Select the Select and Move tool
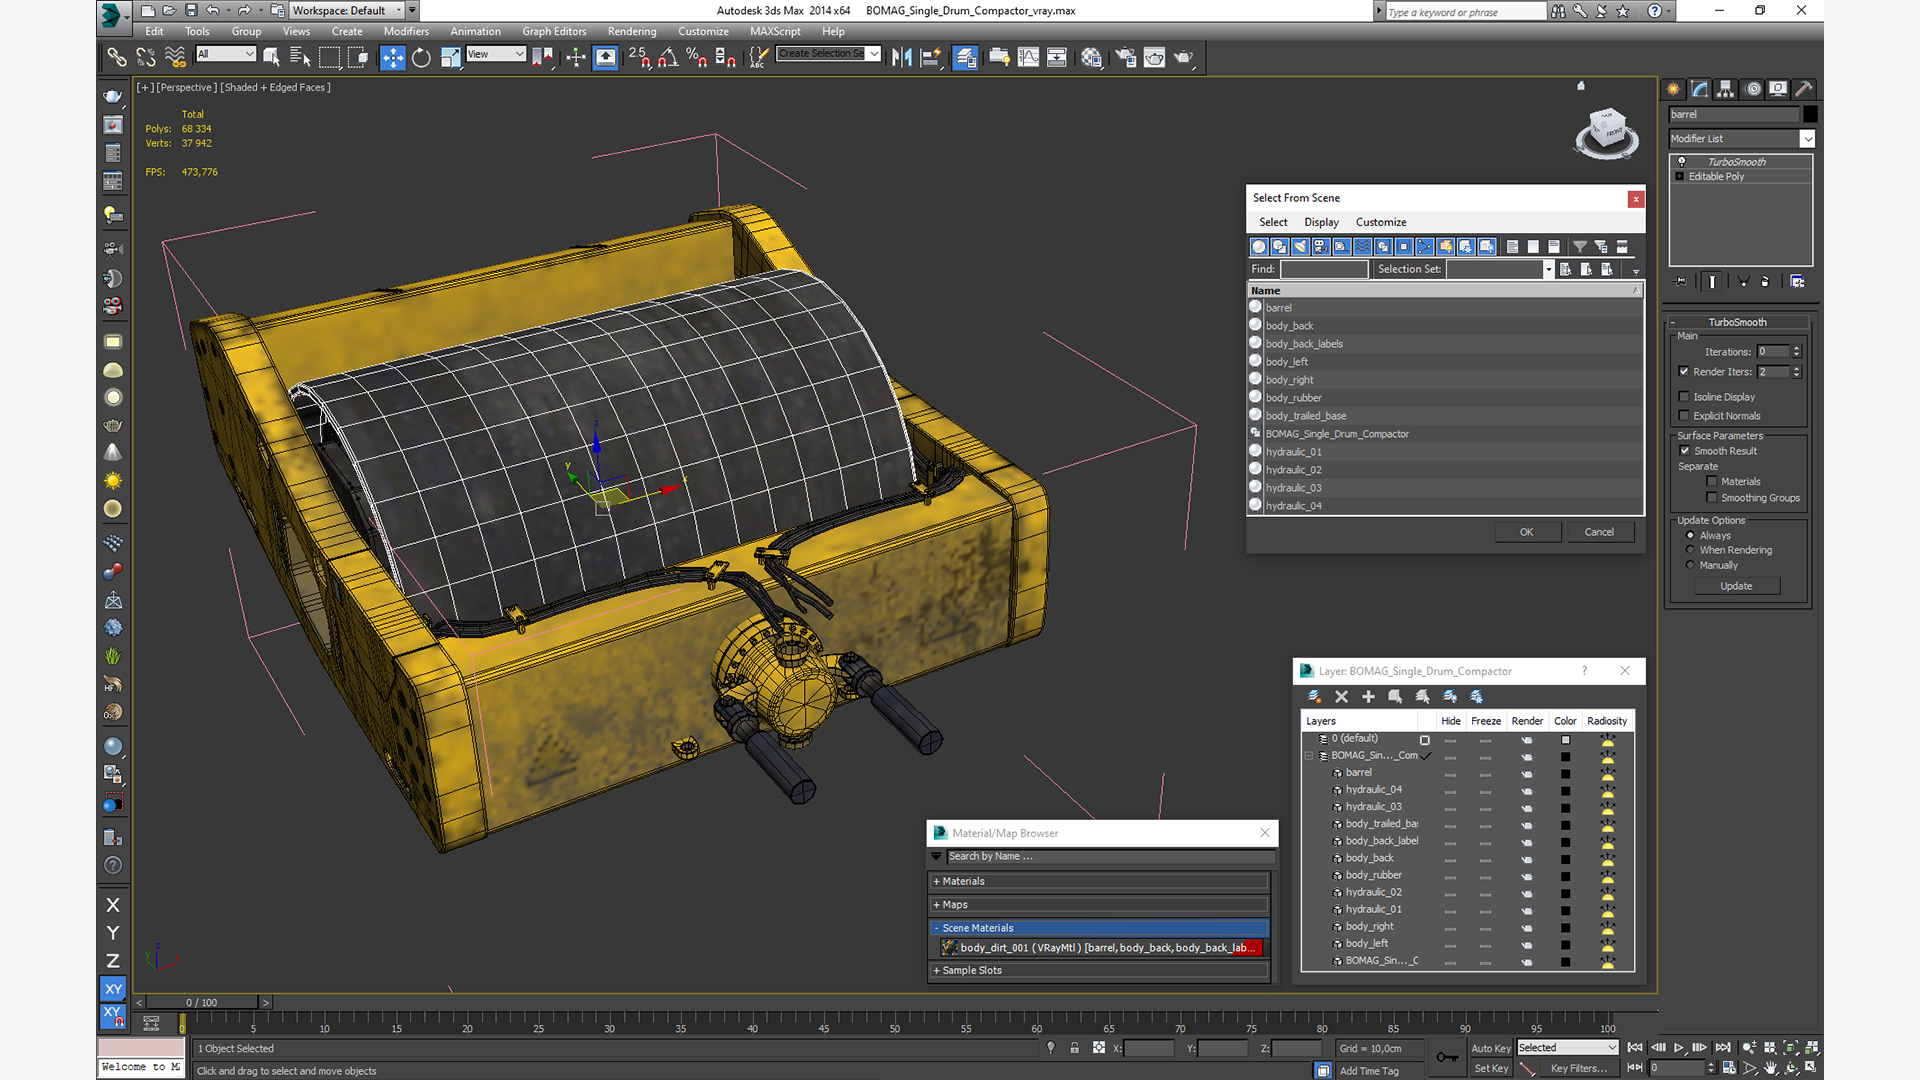This screenshot has height=1080, width=1920. tap(393, 57)
